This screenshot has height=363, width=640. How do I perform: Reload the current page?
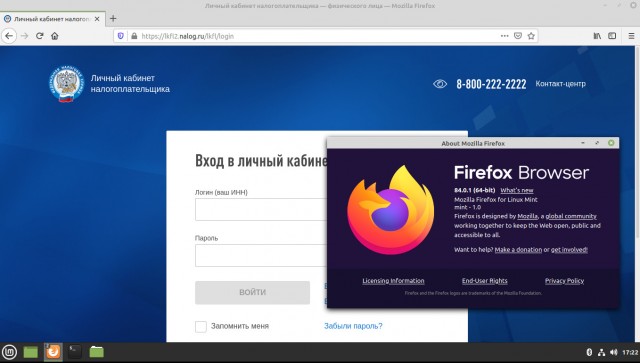click(40, 36)
